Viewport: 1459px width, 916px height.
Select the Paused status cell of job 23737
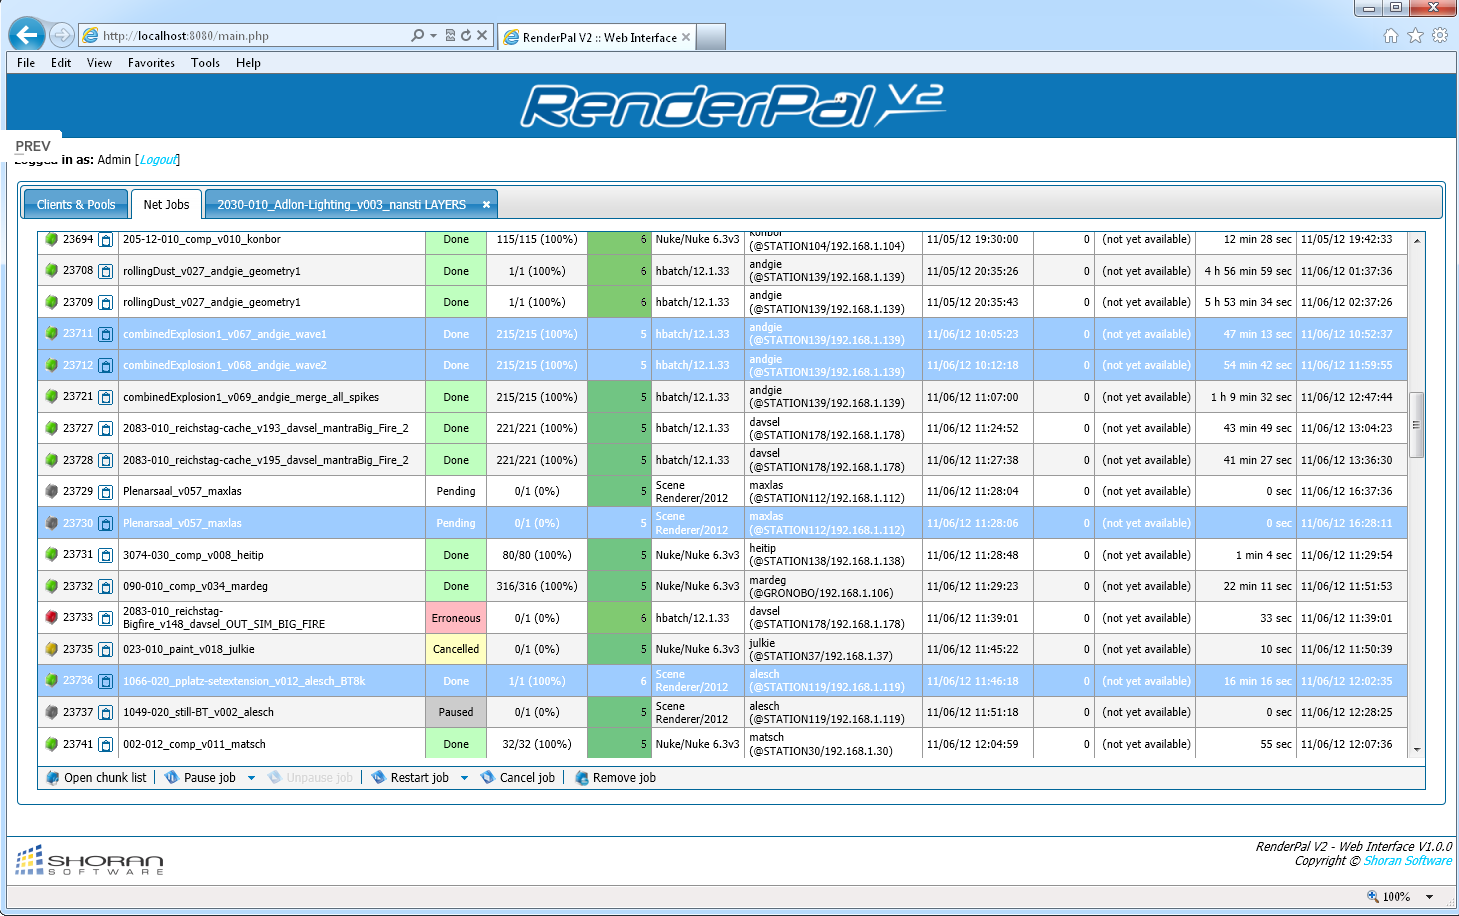click(x=456, y=712)
